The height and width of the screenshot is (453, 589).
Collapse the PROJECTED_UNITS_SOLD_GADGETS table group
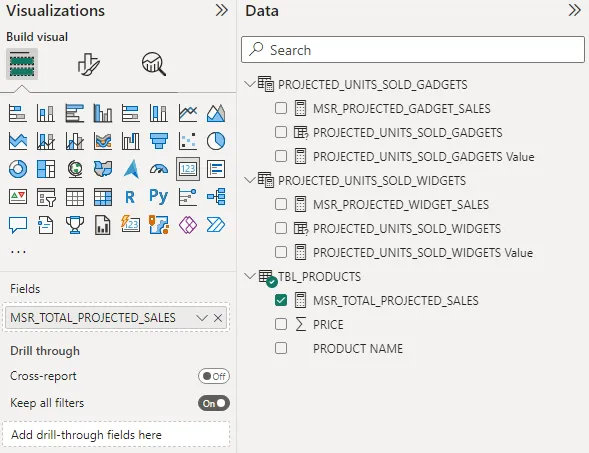click(x=249, y=84)
